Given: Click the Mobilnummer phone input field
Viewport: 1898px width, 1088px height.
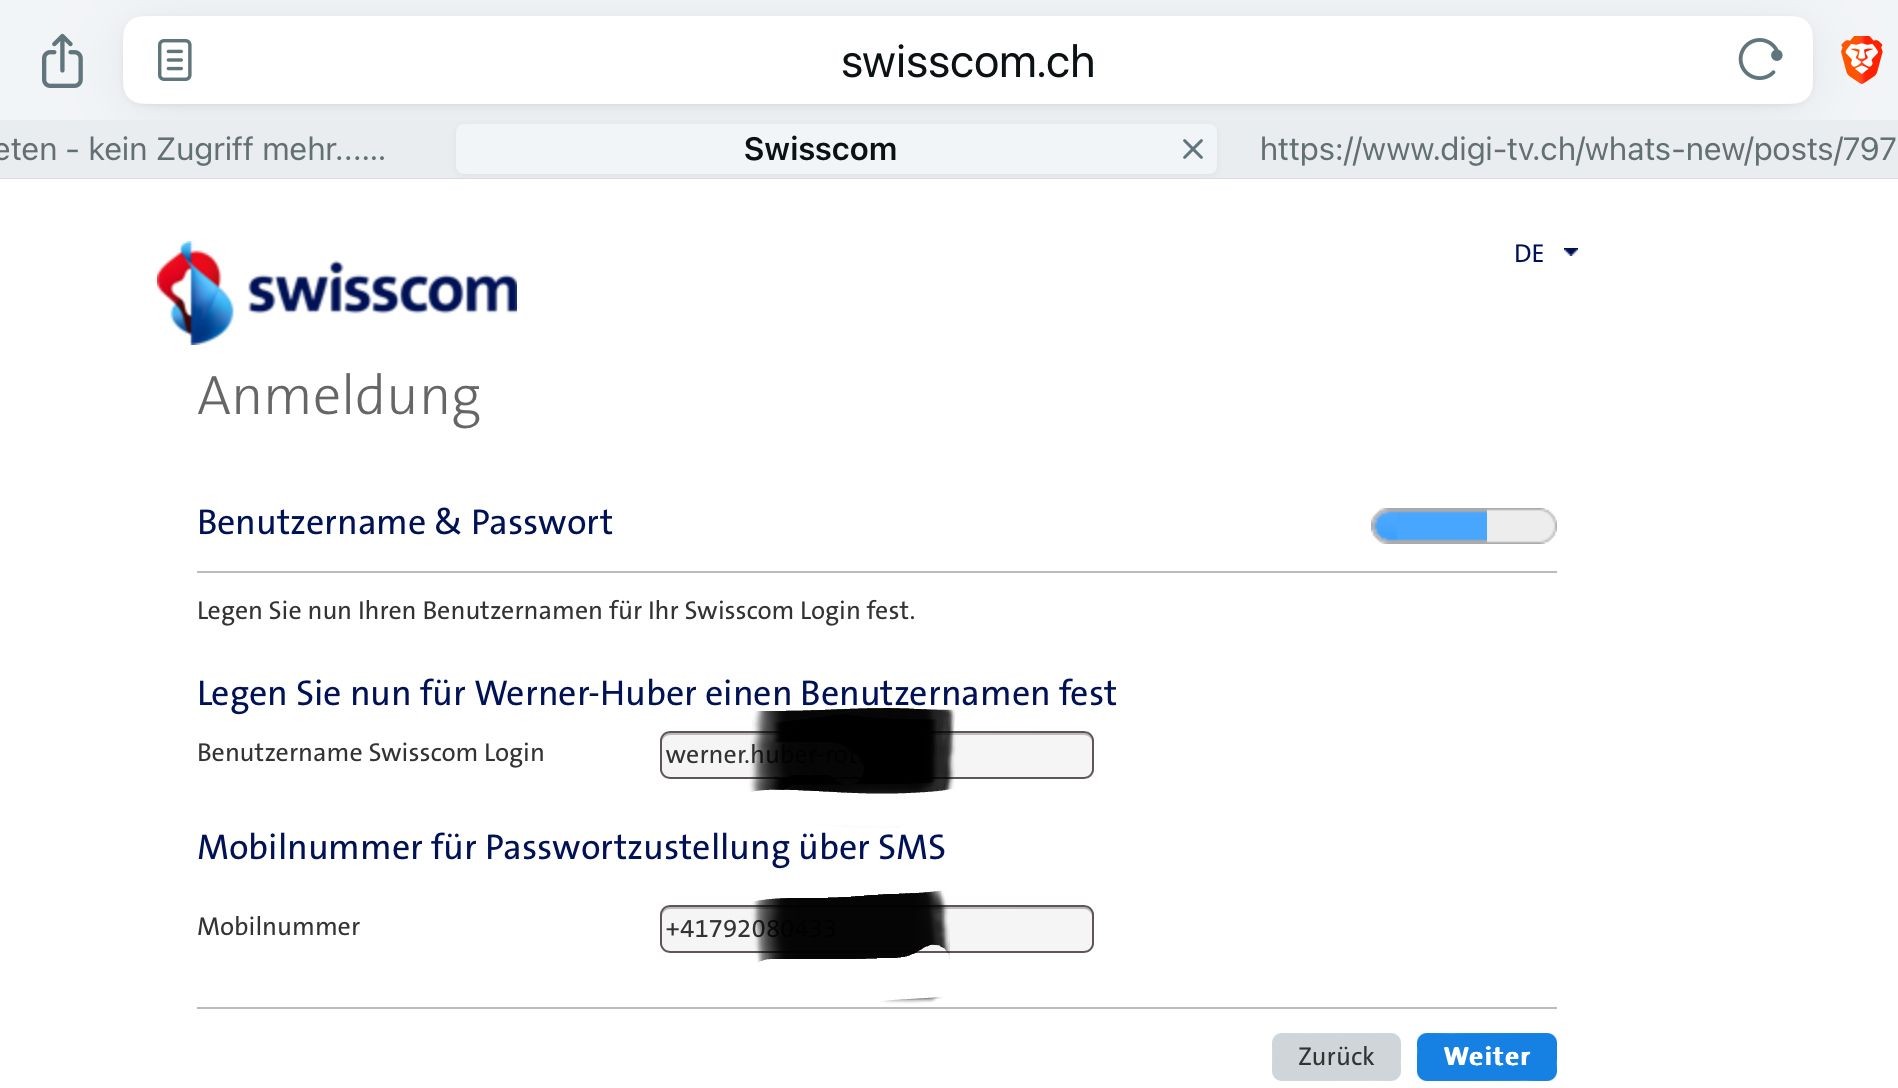Looking at the screenshot, I should pyautogui.click(x=1020, y=929).
